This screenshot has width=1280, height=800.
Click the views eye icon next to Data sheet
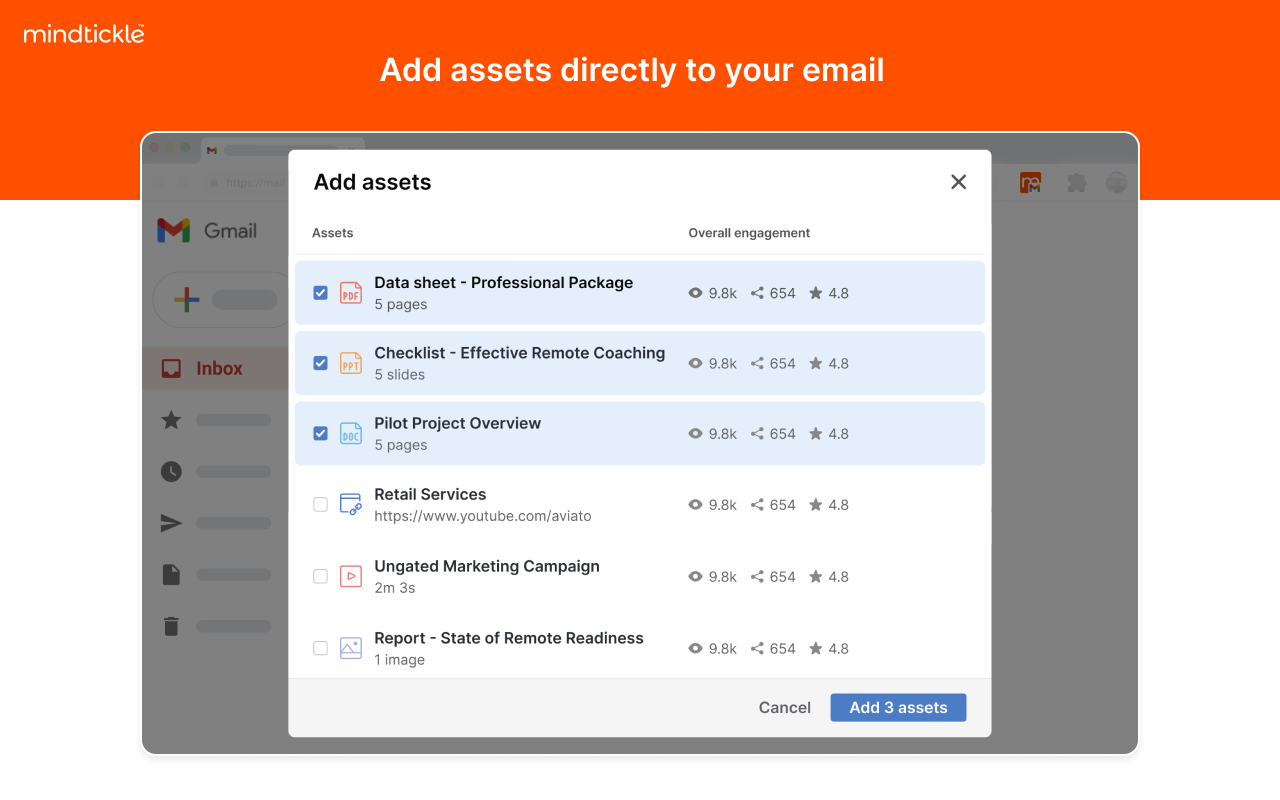(x=695, y=293)
